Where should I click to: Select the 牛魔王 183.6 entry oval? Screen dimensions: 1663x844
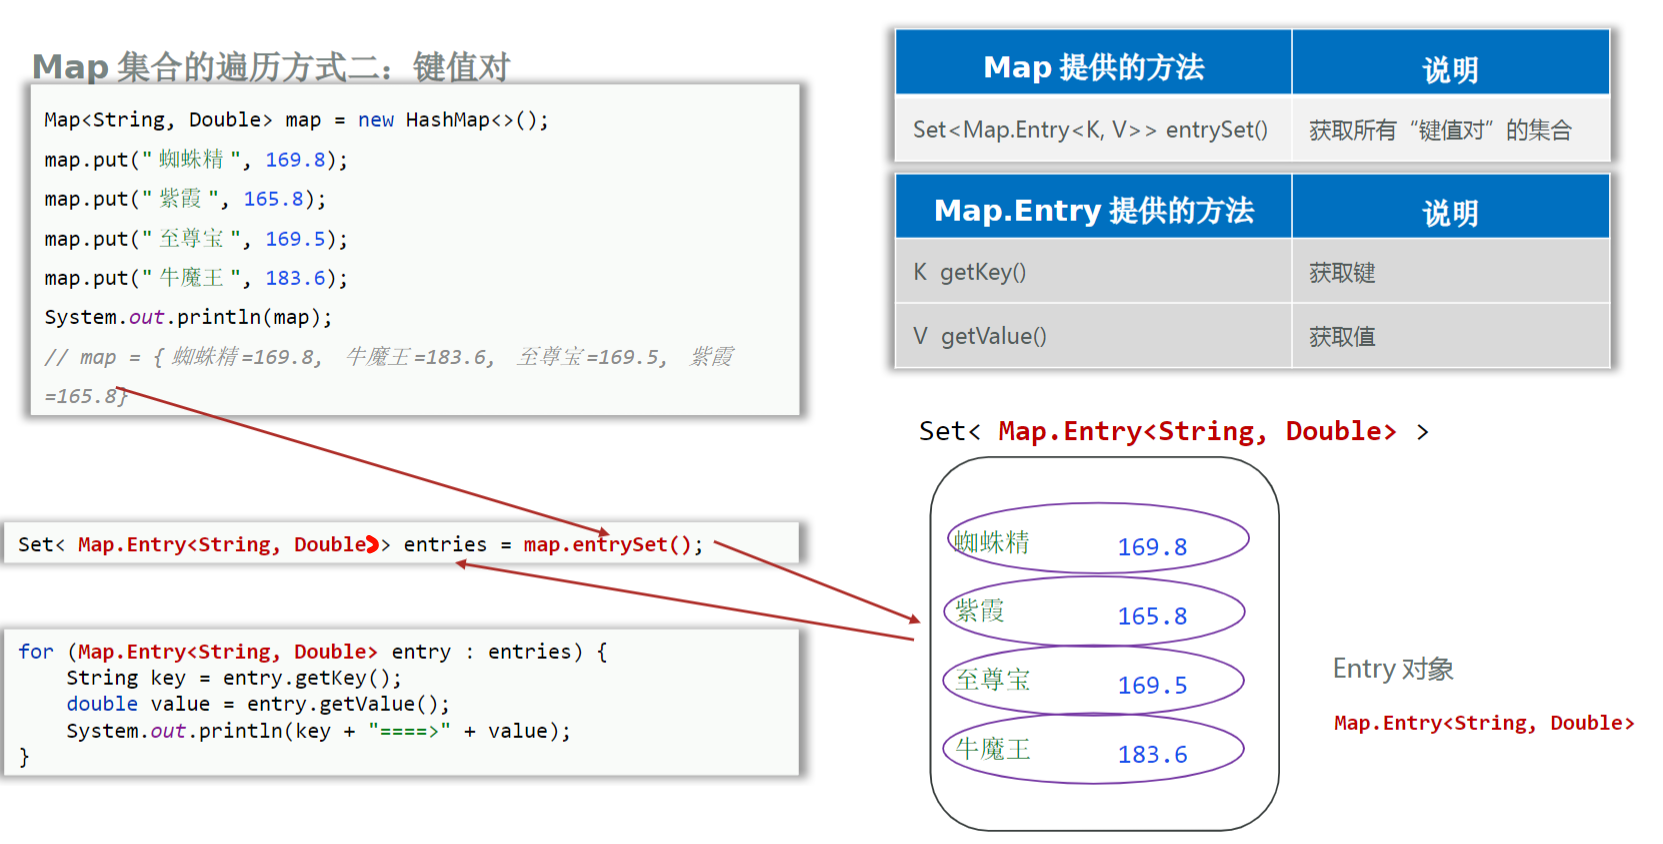pyautogui.click(x=1093, y=750)
